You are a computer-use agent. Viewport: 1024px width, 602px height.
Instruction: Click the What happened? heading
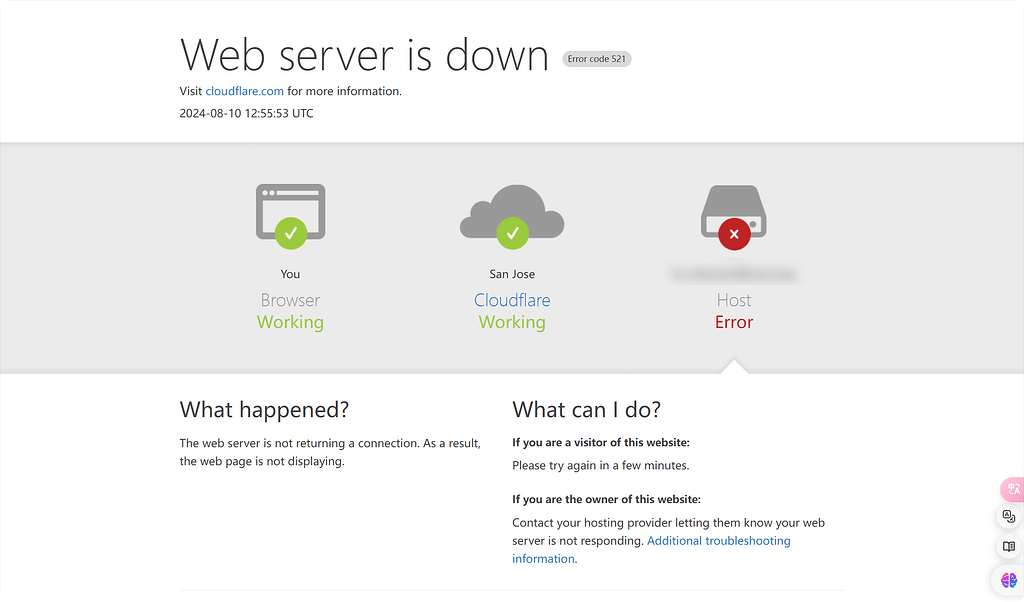tap(264, 410)
